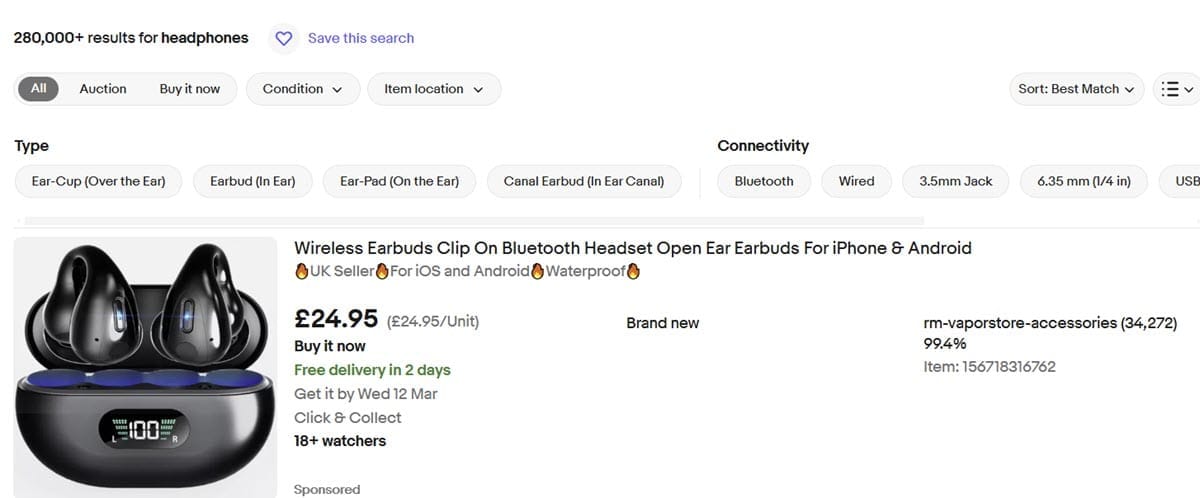This screenshot has width=1200, height=498.
Task: Click the Save this search link
Action: point(360,38)
